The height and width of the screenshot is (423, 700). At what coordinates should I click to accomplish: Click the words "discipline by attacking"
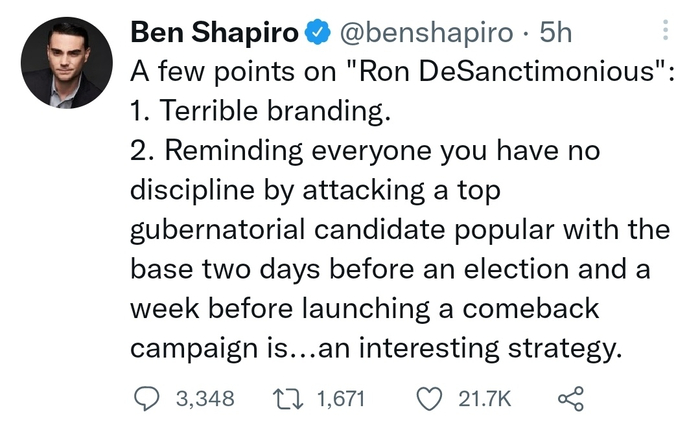[x=253, y=190]
